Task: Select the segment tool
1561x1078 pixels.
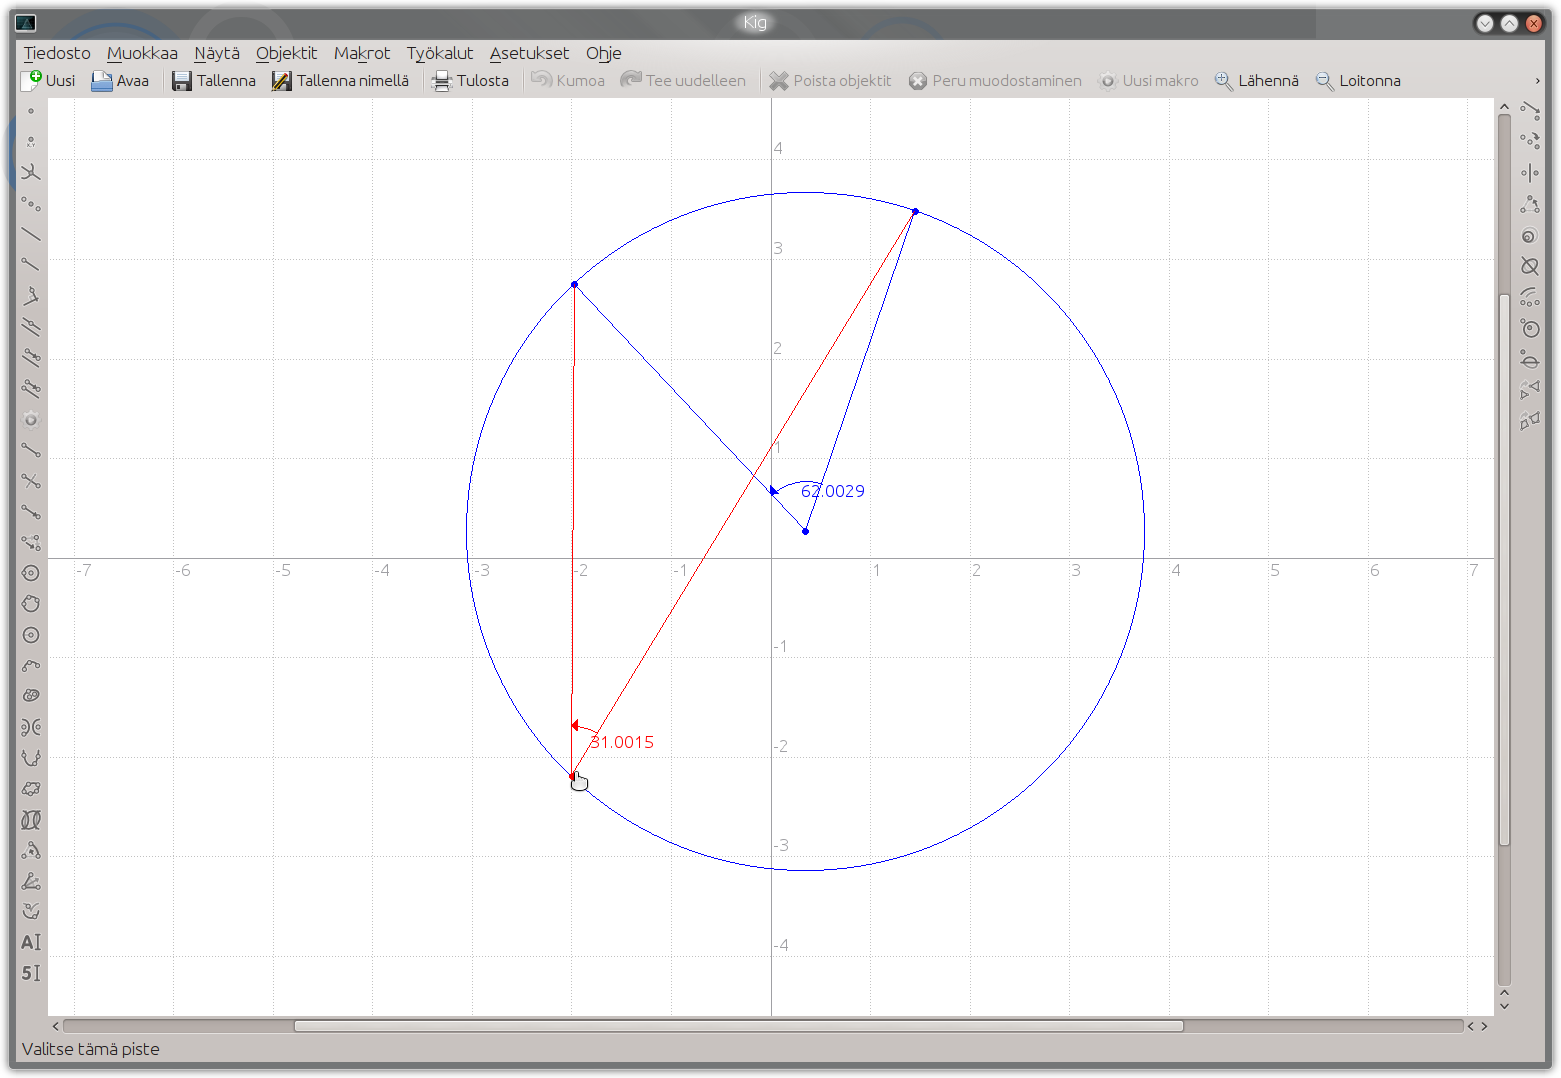Action: pos(31,450)
